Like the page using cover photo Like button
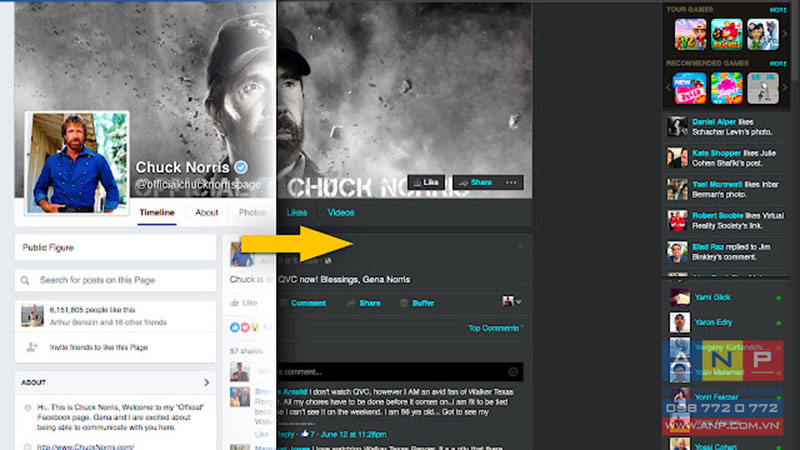The image size is (800, 450). coord(426,182)
